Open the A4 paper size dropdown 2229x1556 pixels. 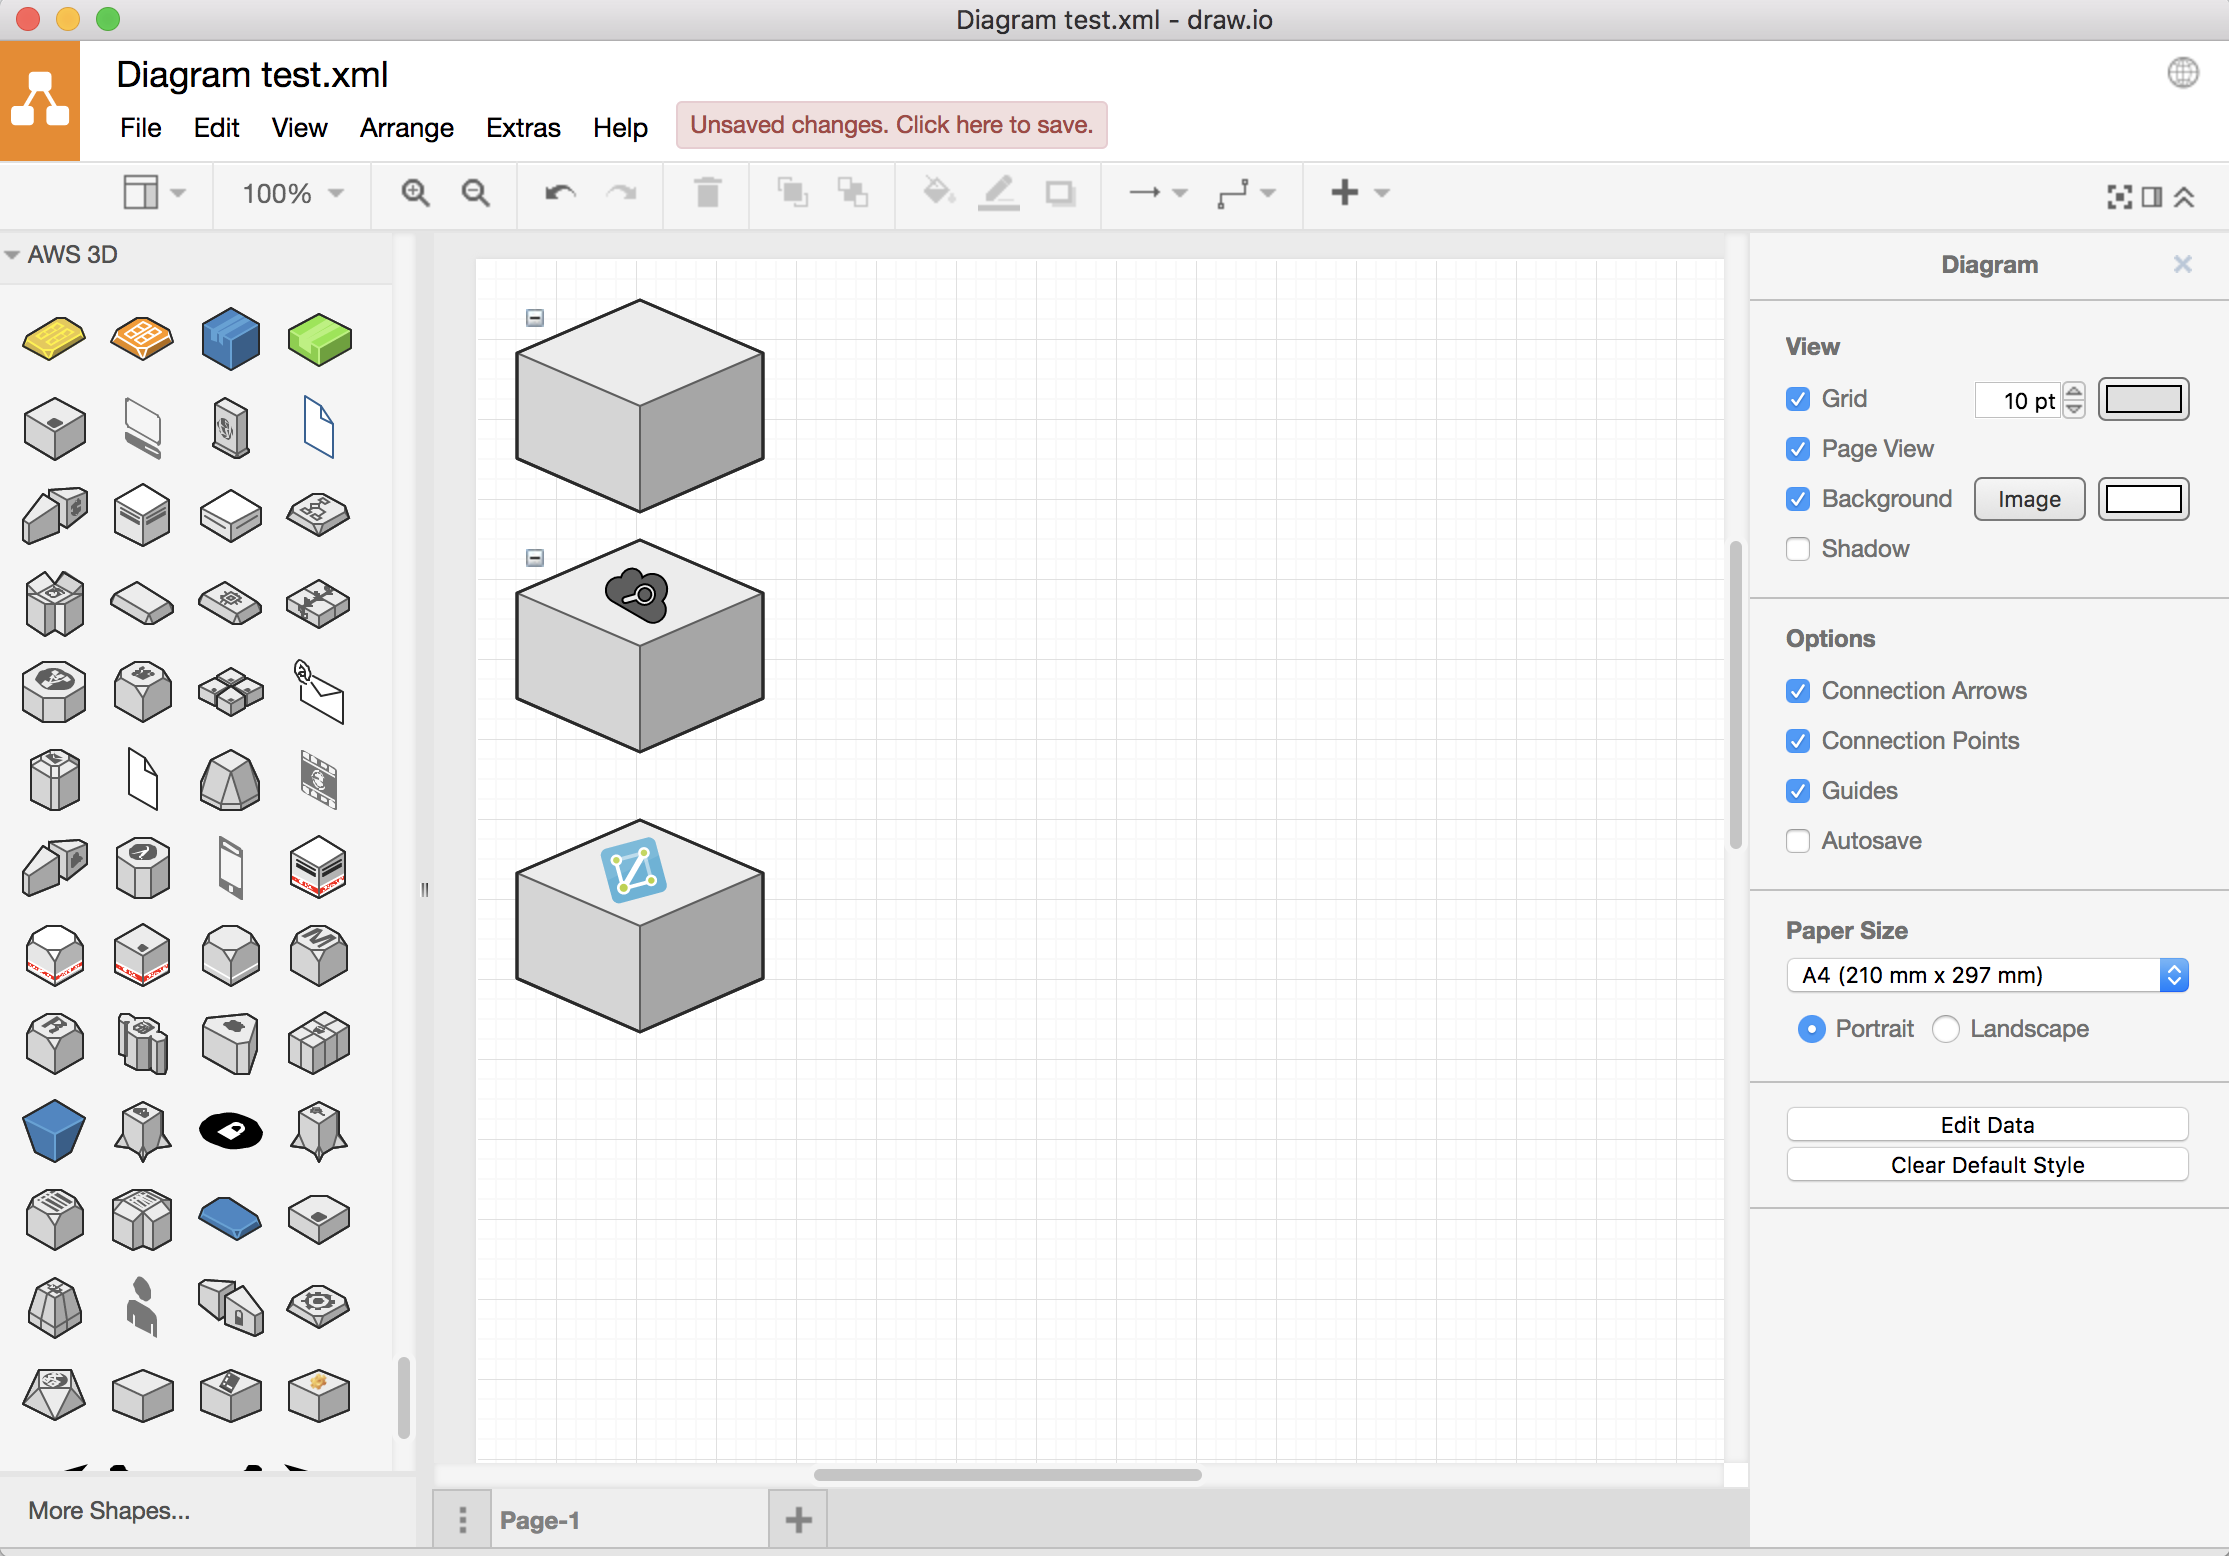tap(1987, 975)
